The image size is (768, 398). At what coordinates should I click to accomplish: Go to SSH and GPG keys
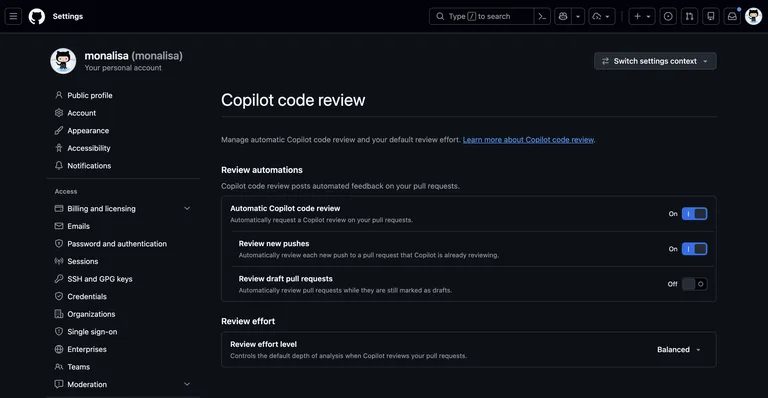[100, 279]
